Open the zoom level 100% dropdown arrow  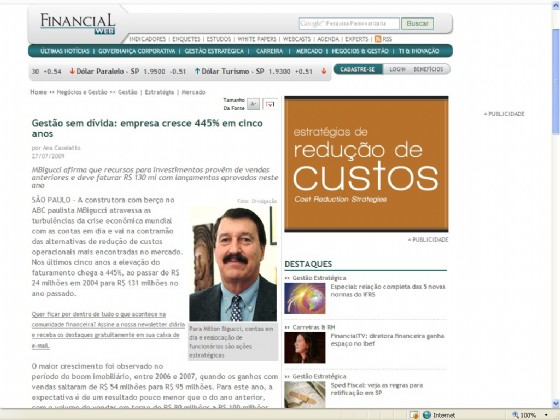tap(546, 415)
